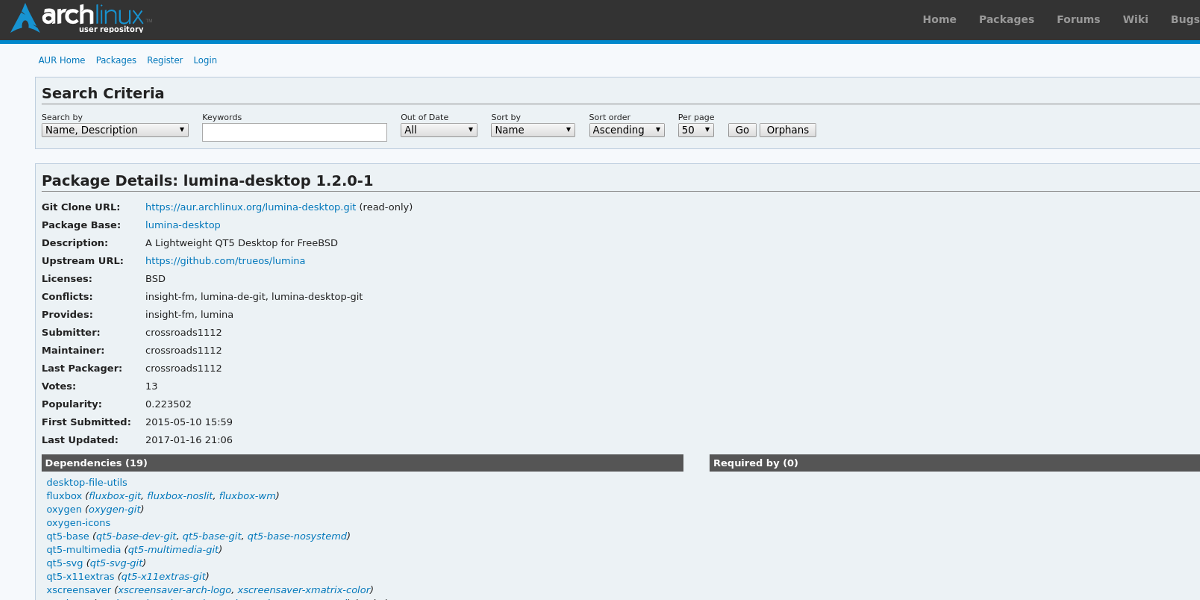Open the xscreensaver-arch-logo provider link
This screenshot has width=1200, height=600.
tap(174, 590)
